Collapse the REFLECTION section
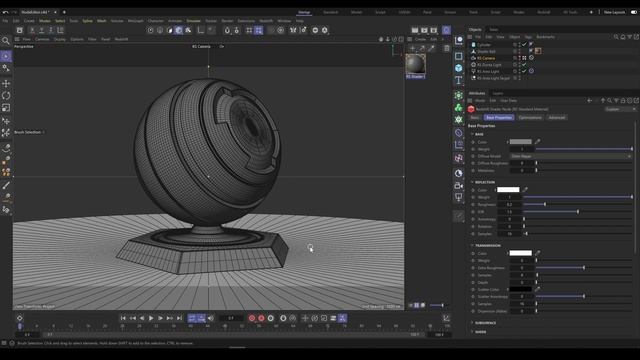This screenshot has width=640, height=360. point(472,182)
